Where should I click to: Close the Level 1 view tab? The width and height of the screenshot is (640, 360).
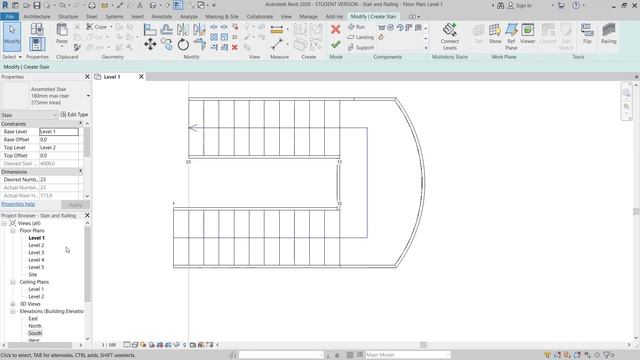click(x=141, y=77)
